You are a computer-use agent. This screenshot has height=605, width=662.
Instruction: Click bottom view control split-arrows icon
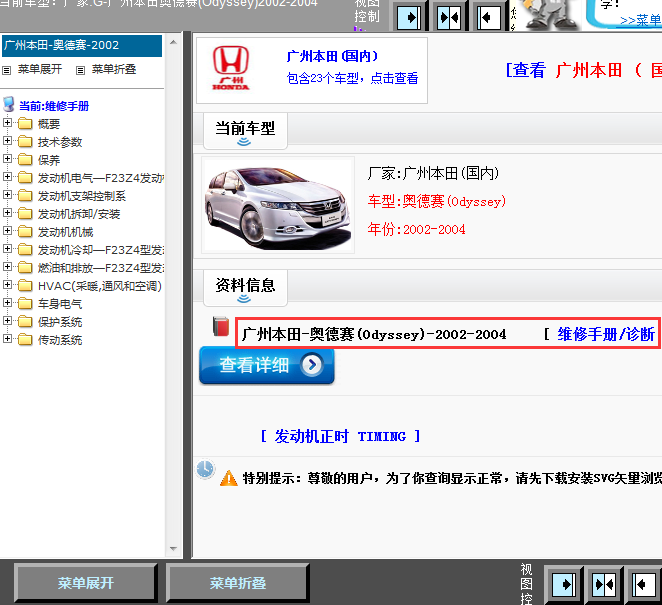tap(603, 585)
